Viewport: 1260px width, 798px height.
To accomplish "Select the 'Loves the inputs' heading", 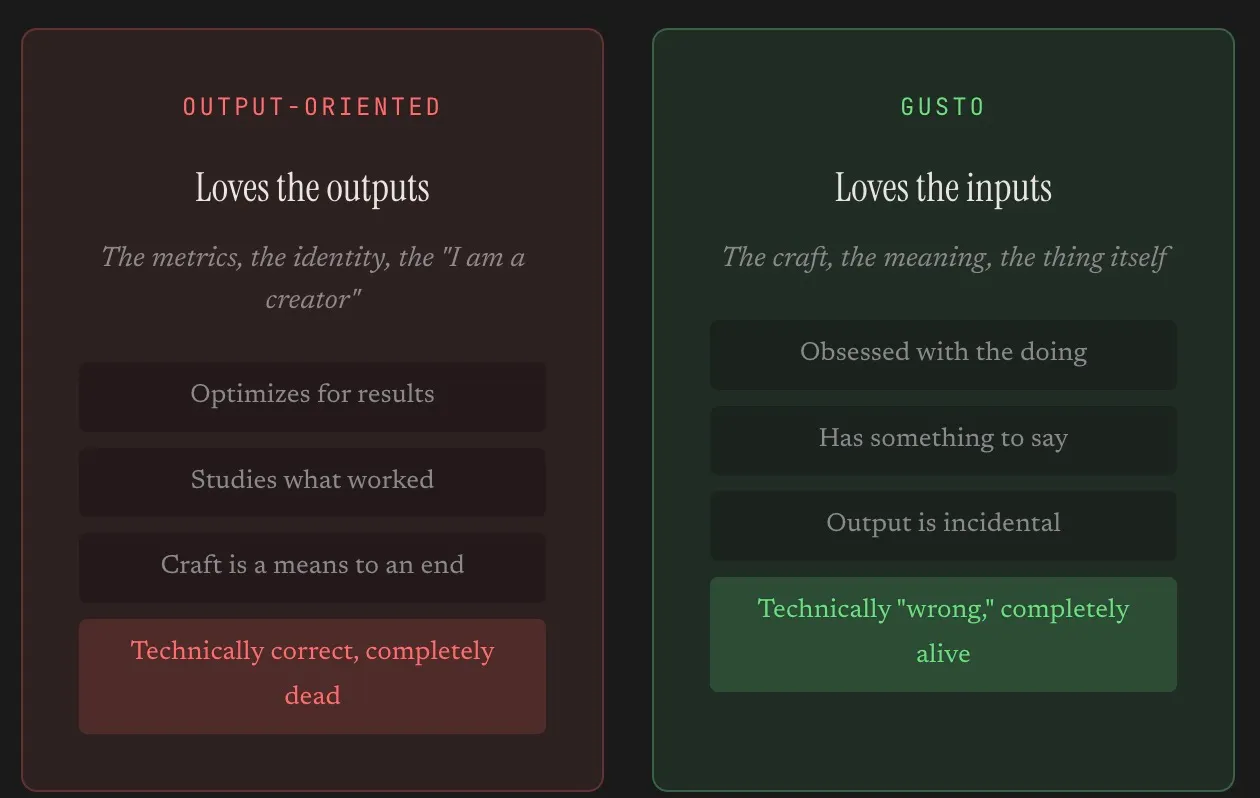I will 943,188.
